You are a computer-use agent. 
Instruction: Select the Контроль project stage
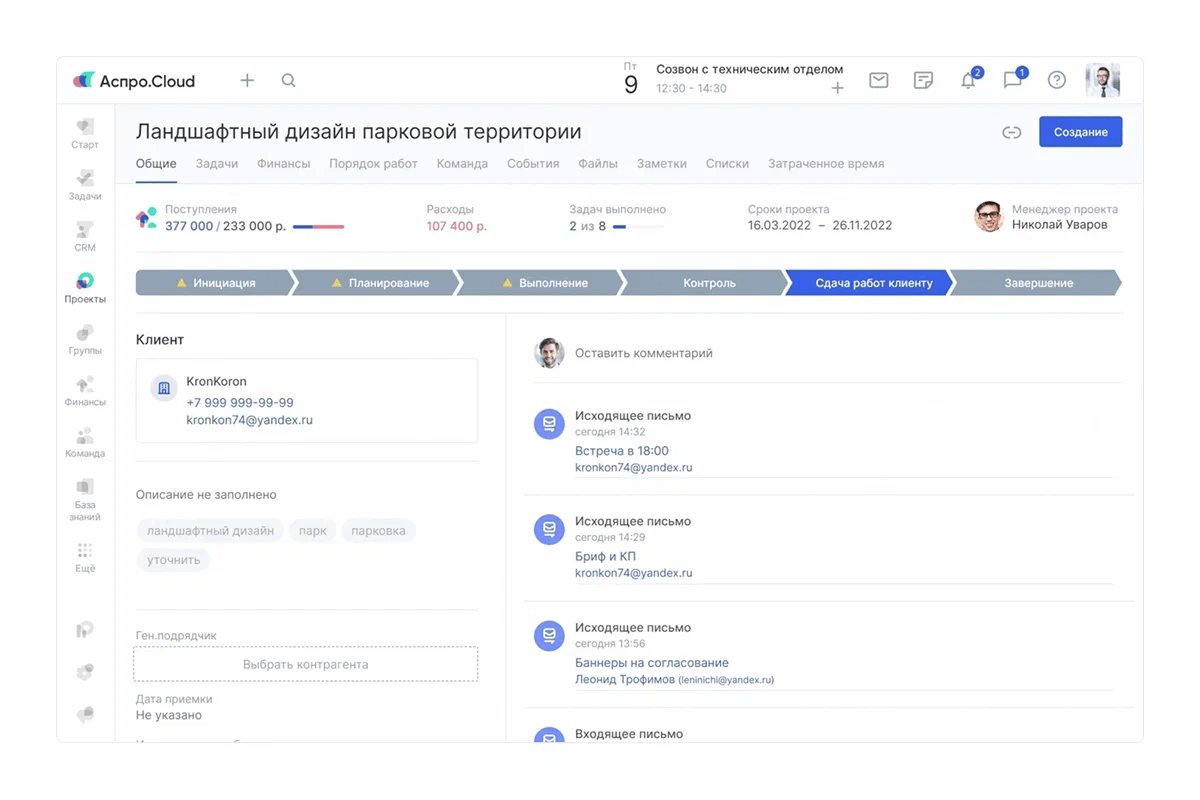[709, 283]
